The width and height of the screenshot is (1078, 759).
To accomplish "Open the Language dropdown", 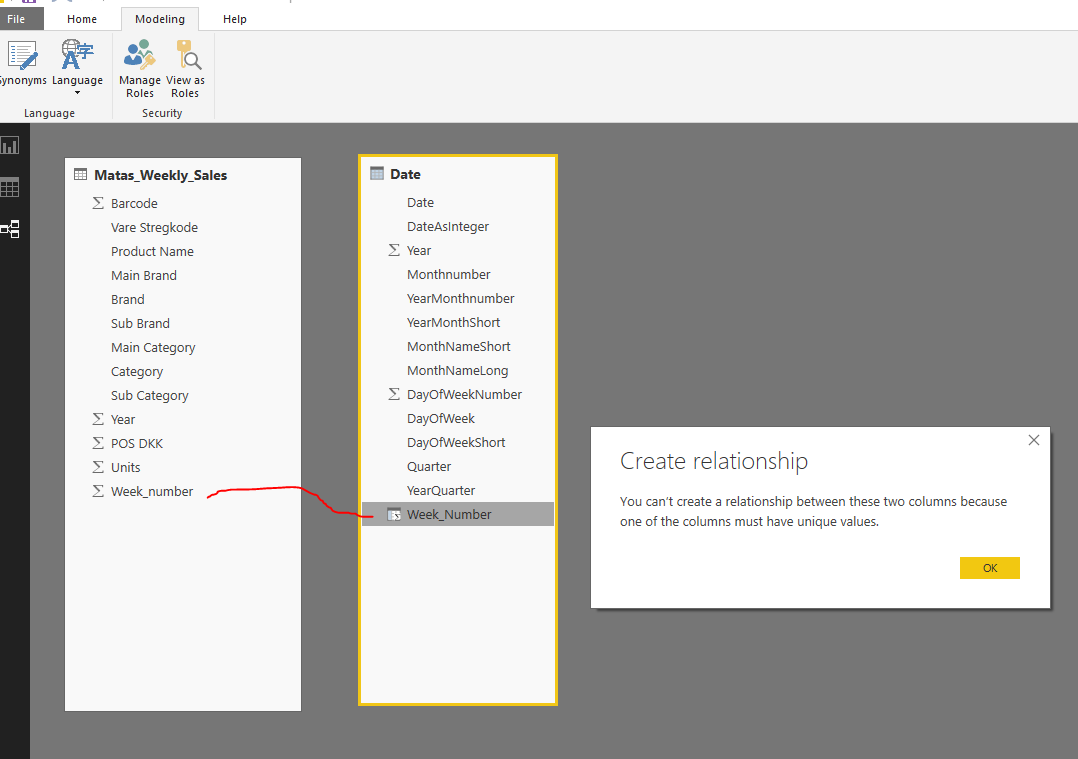I will (x=77, y=67).
